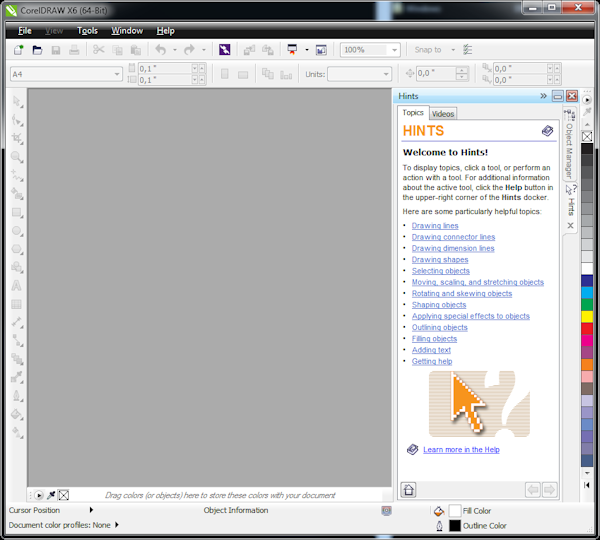Click the Hints home icon
This screenshot has width=600, height=540.
click(408, 489)
